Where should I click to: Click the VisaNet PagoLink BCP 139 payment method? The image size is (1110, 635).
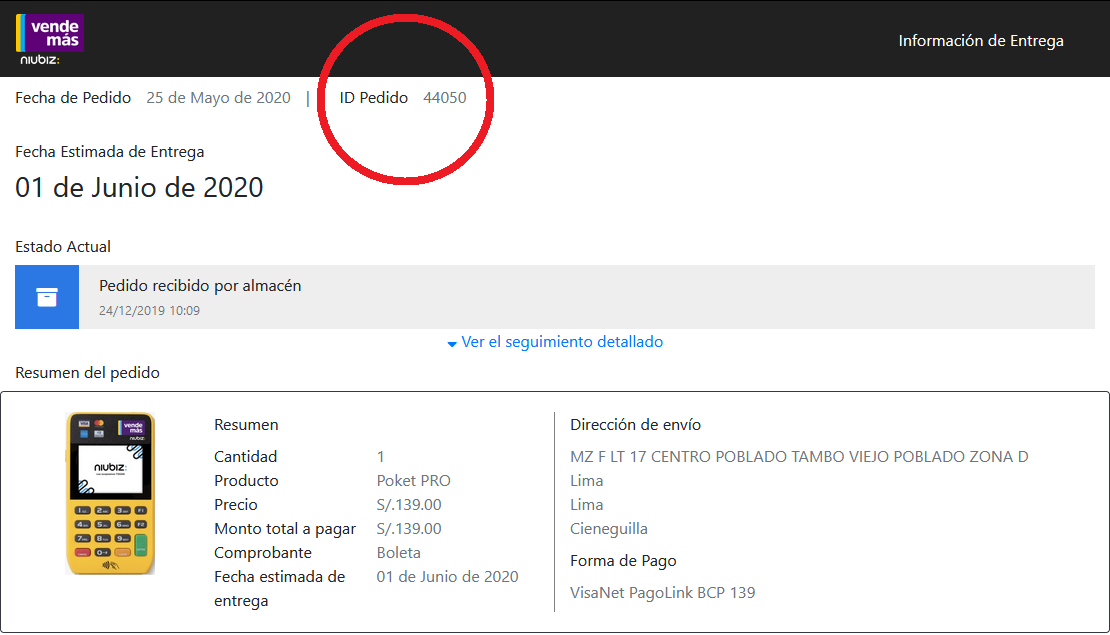(x=664, y=592)
